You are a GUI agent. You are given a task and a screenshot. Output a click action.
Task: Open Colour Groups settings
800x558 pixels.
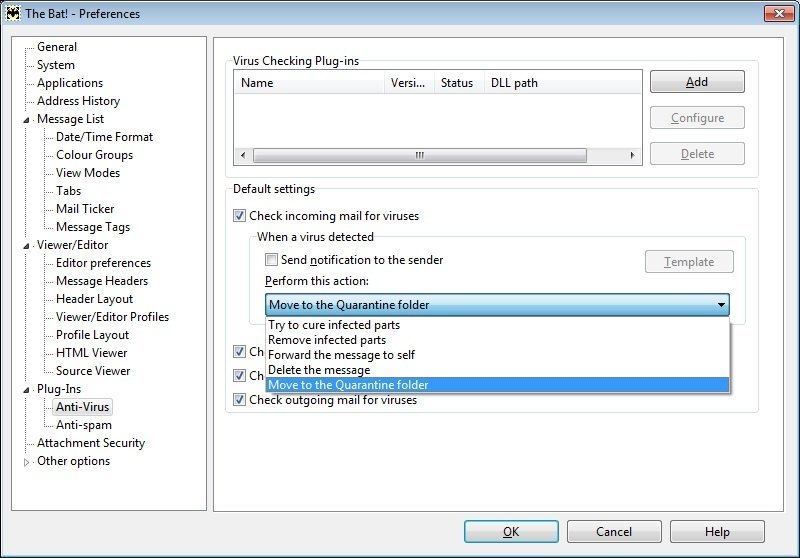pyautogui.click(x=94, y=155)
